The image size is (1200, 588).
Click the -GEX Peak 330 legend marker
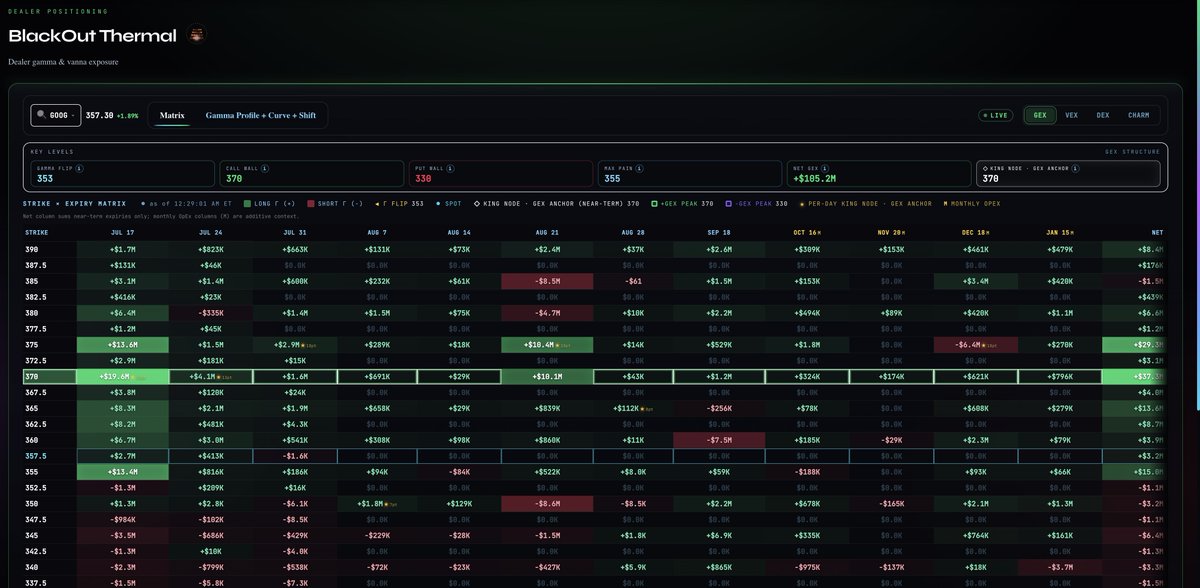click(x=730, y=203)
